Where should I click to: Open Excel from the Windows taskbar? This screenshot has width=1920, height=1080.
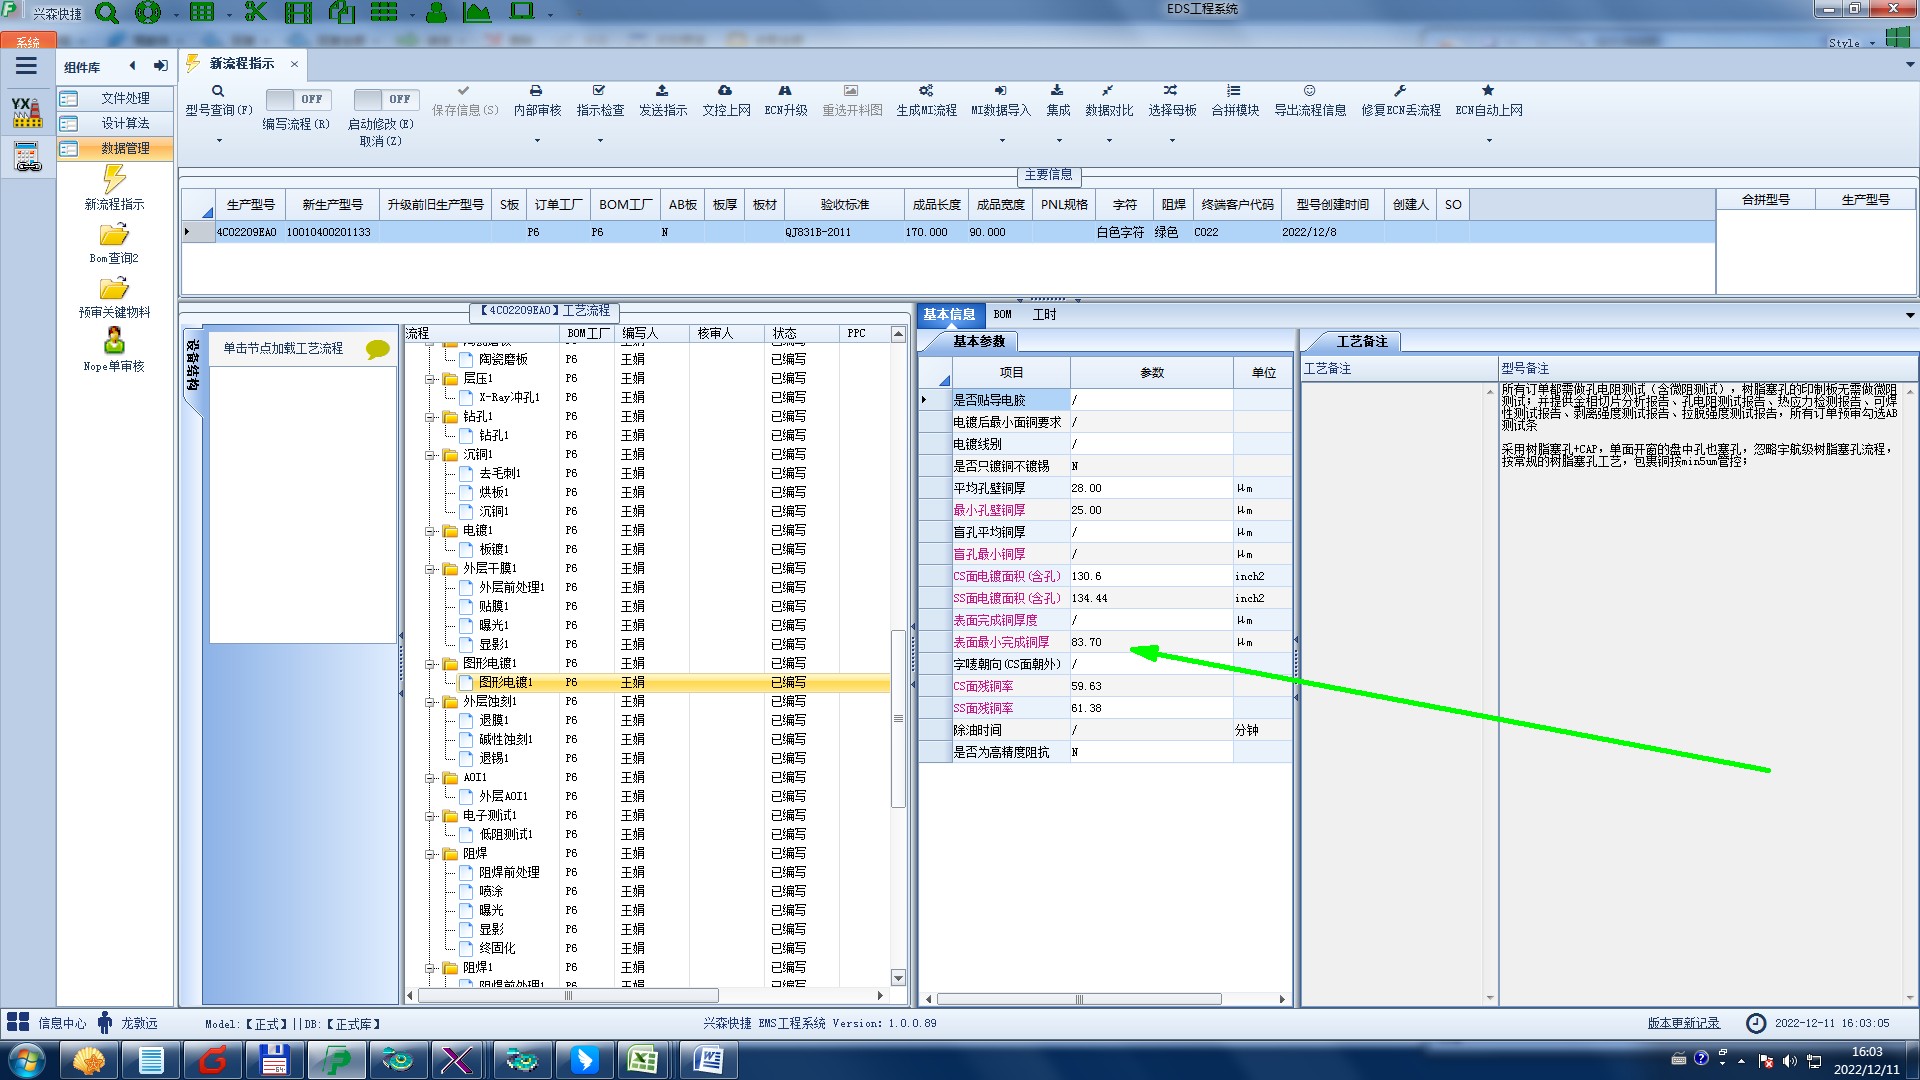[x=642, y=1060]
